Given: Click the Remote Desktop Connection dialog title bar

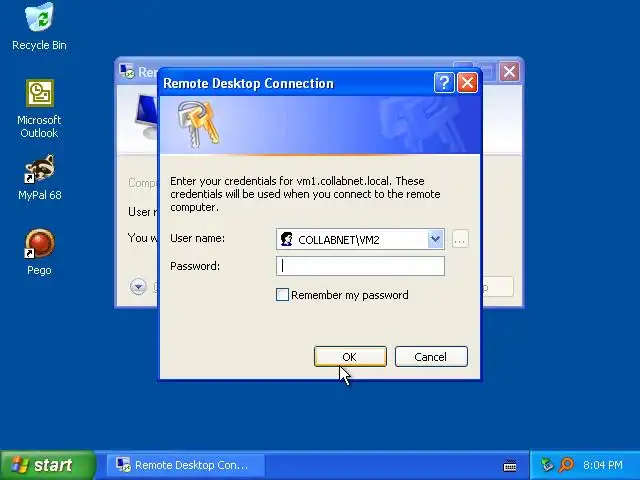Looking at the screenshot, I should 297,83.
